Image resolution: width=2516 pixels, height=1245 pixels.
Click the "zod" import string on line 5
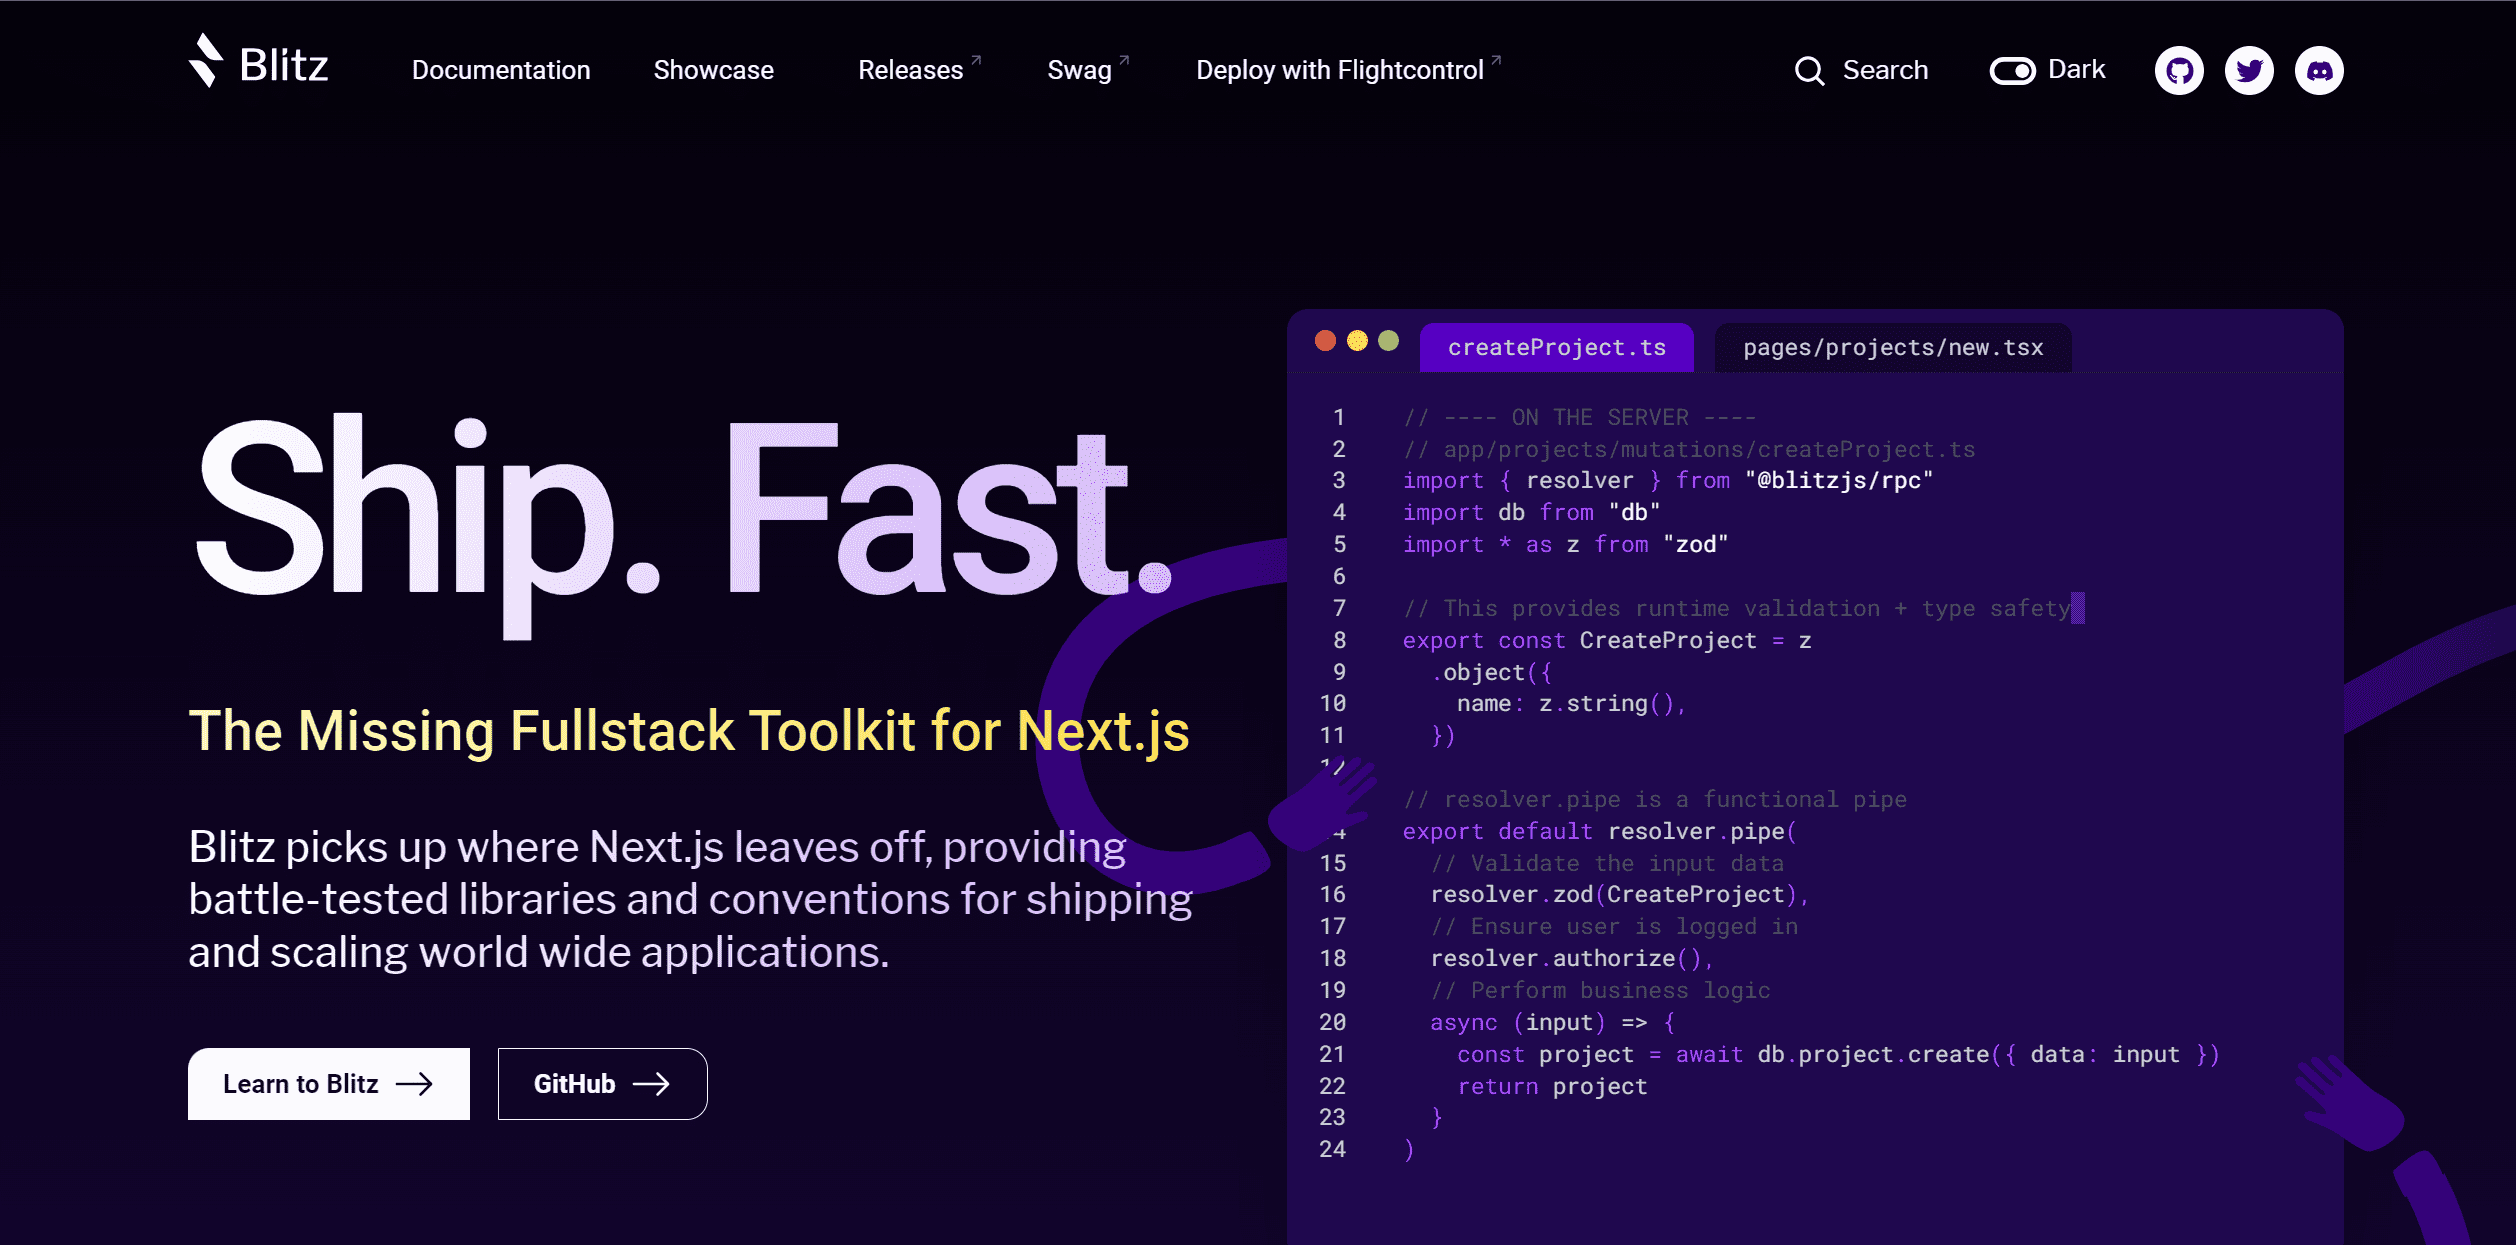[1695, 545]
